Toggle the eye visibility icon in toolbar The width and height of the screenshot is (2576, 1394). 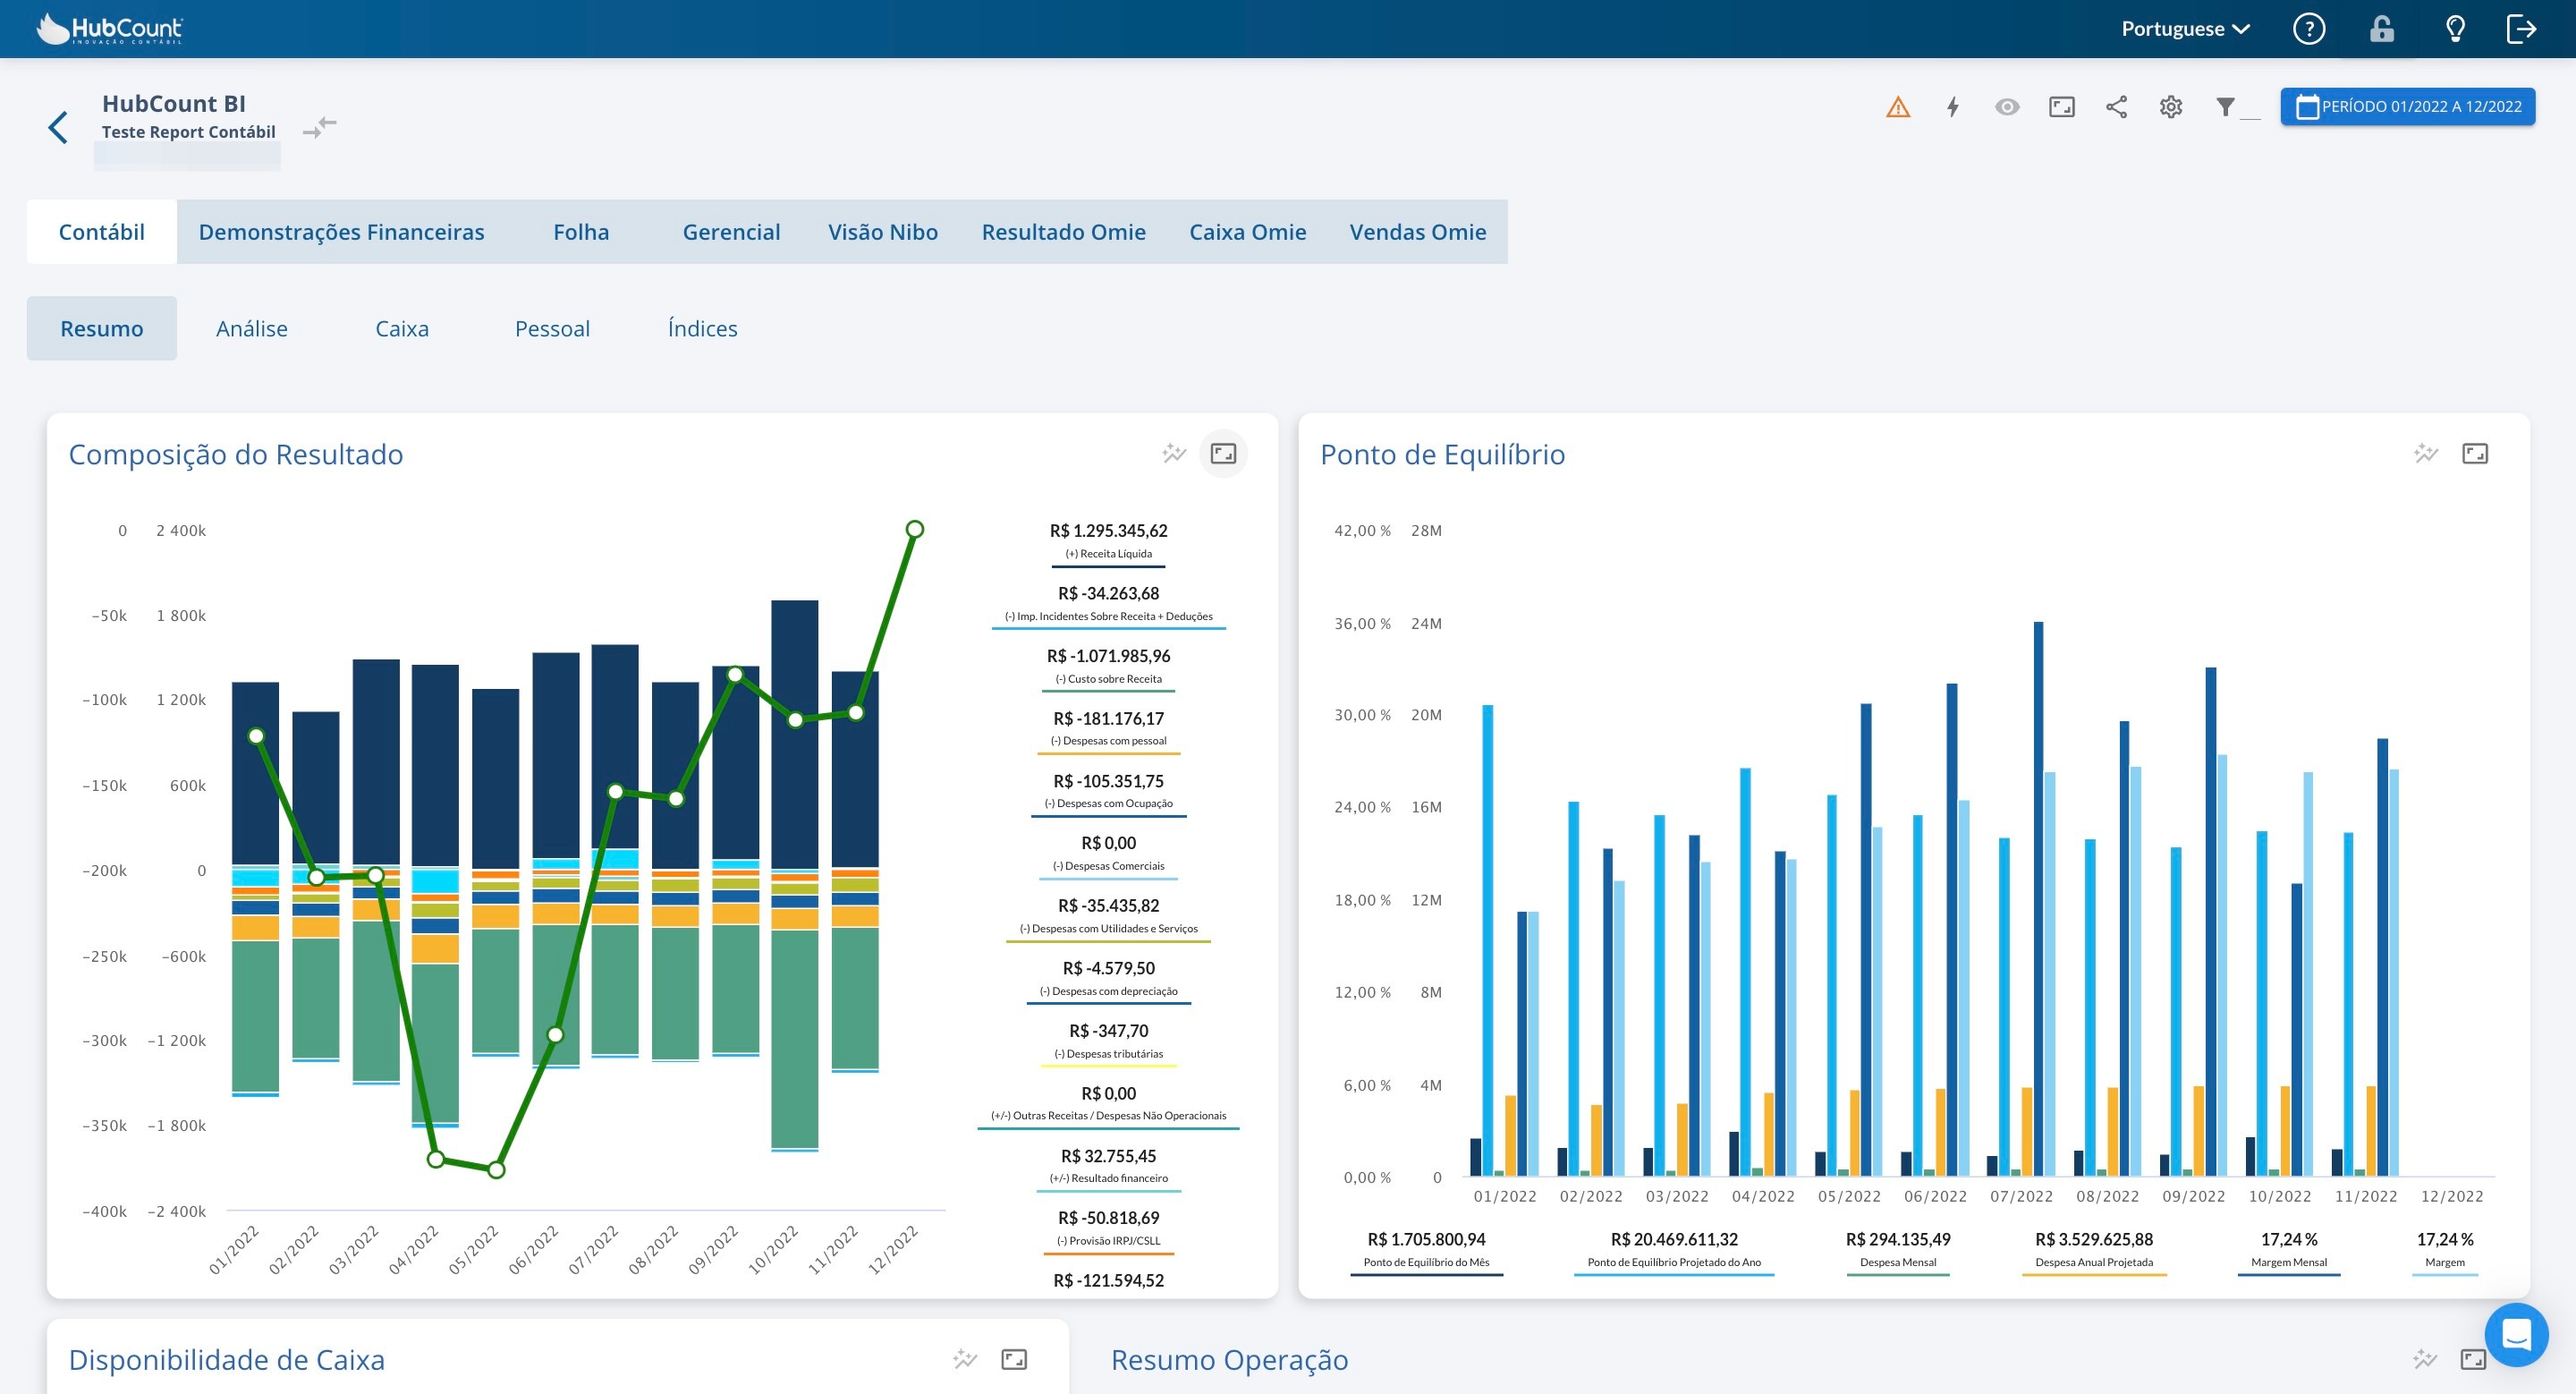(x=2006, y=107)
